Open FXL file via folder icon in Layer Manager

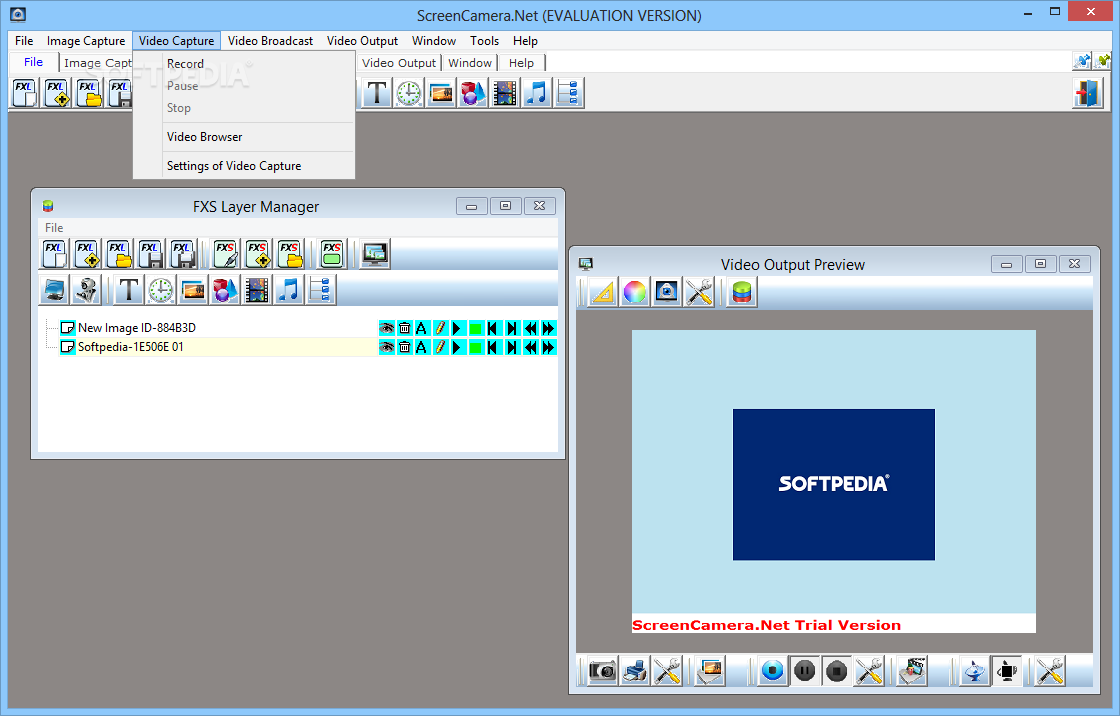point(119,254)
